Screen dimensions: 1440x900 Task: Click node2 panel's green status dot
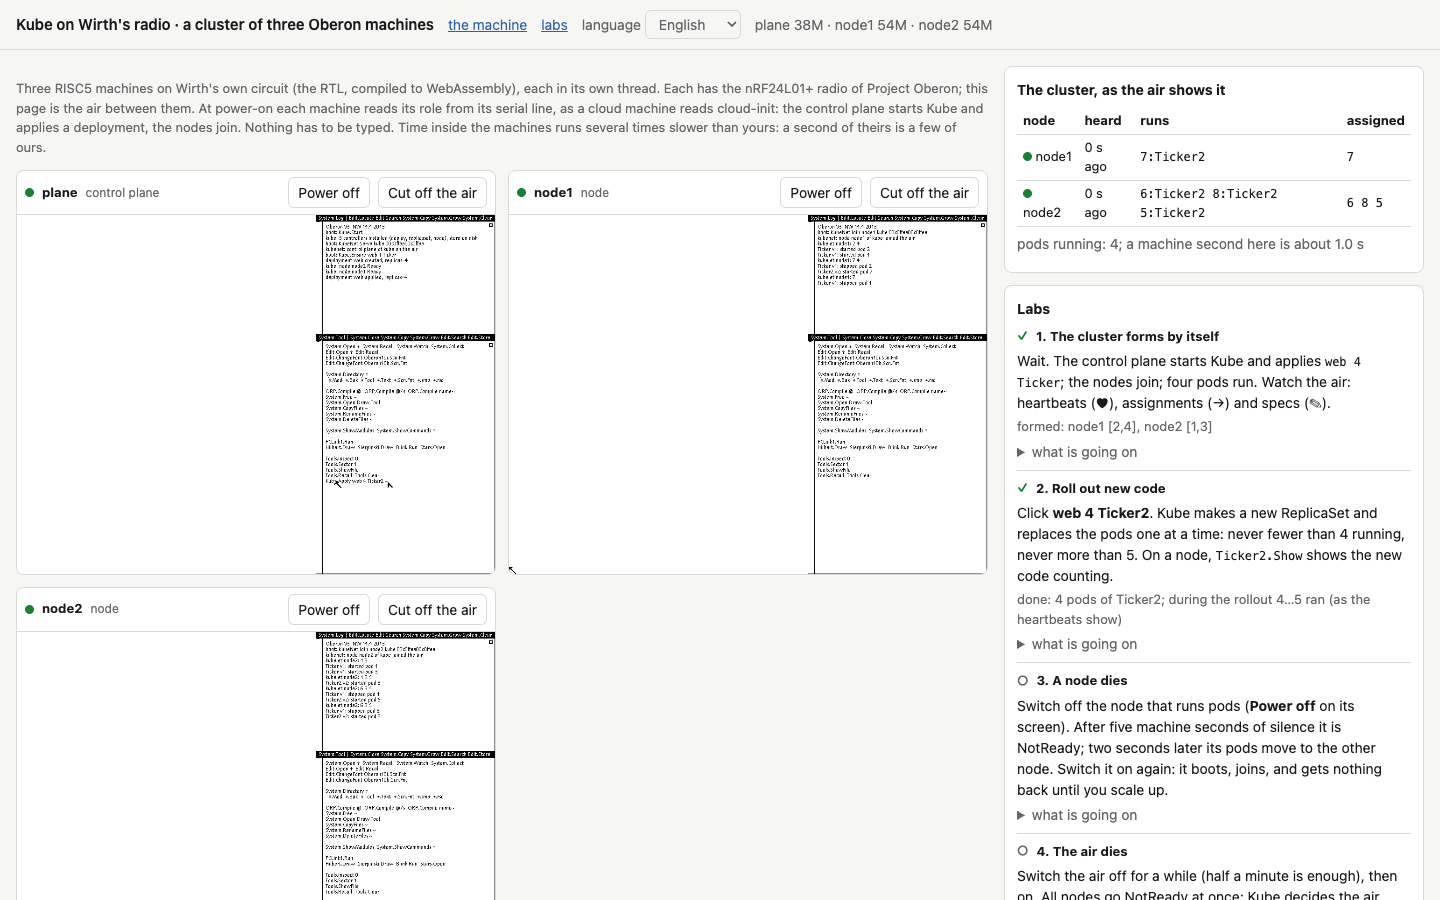tap(30, 609)
